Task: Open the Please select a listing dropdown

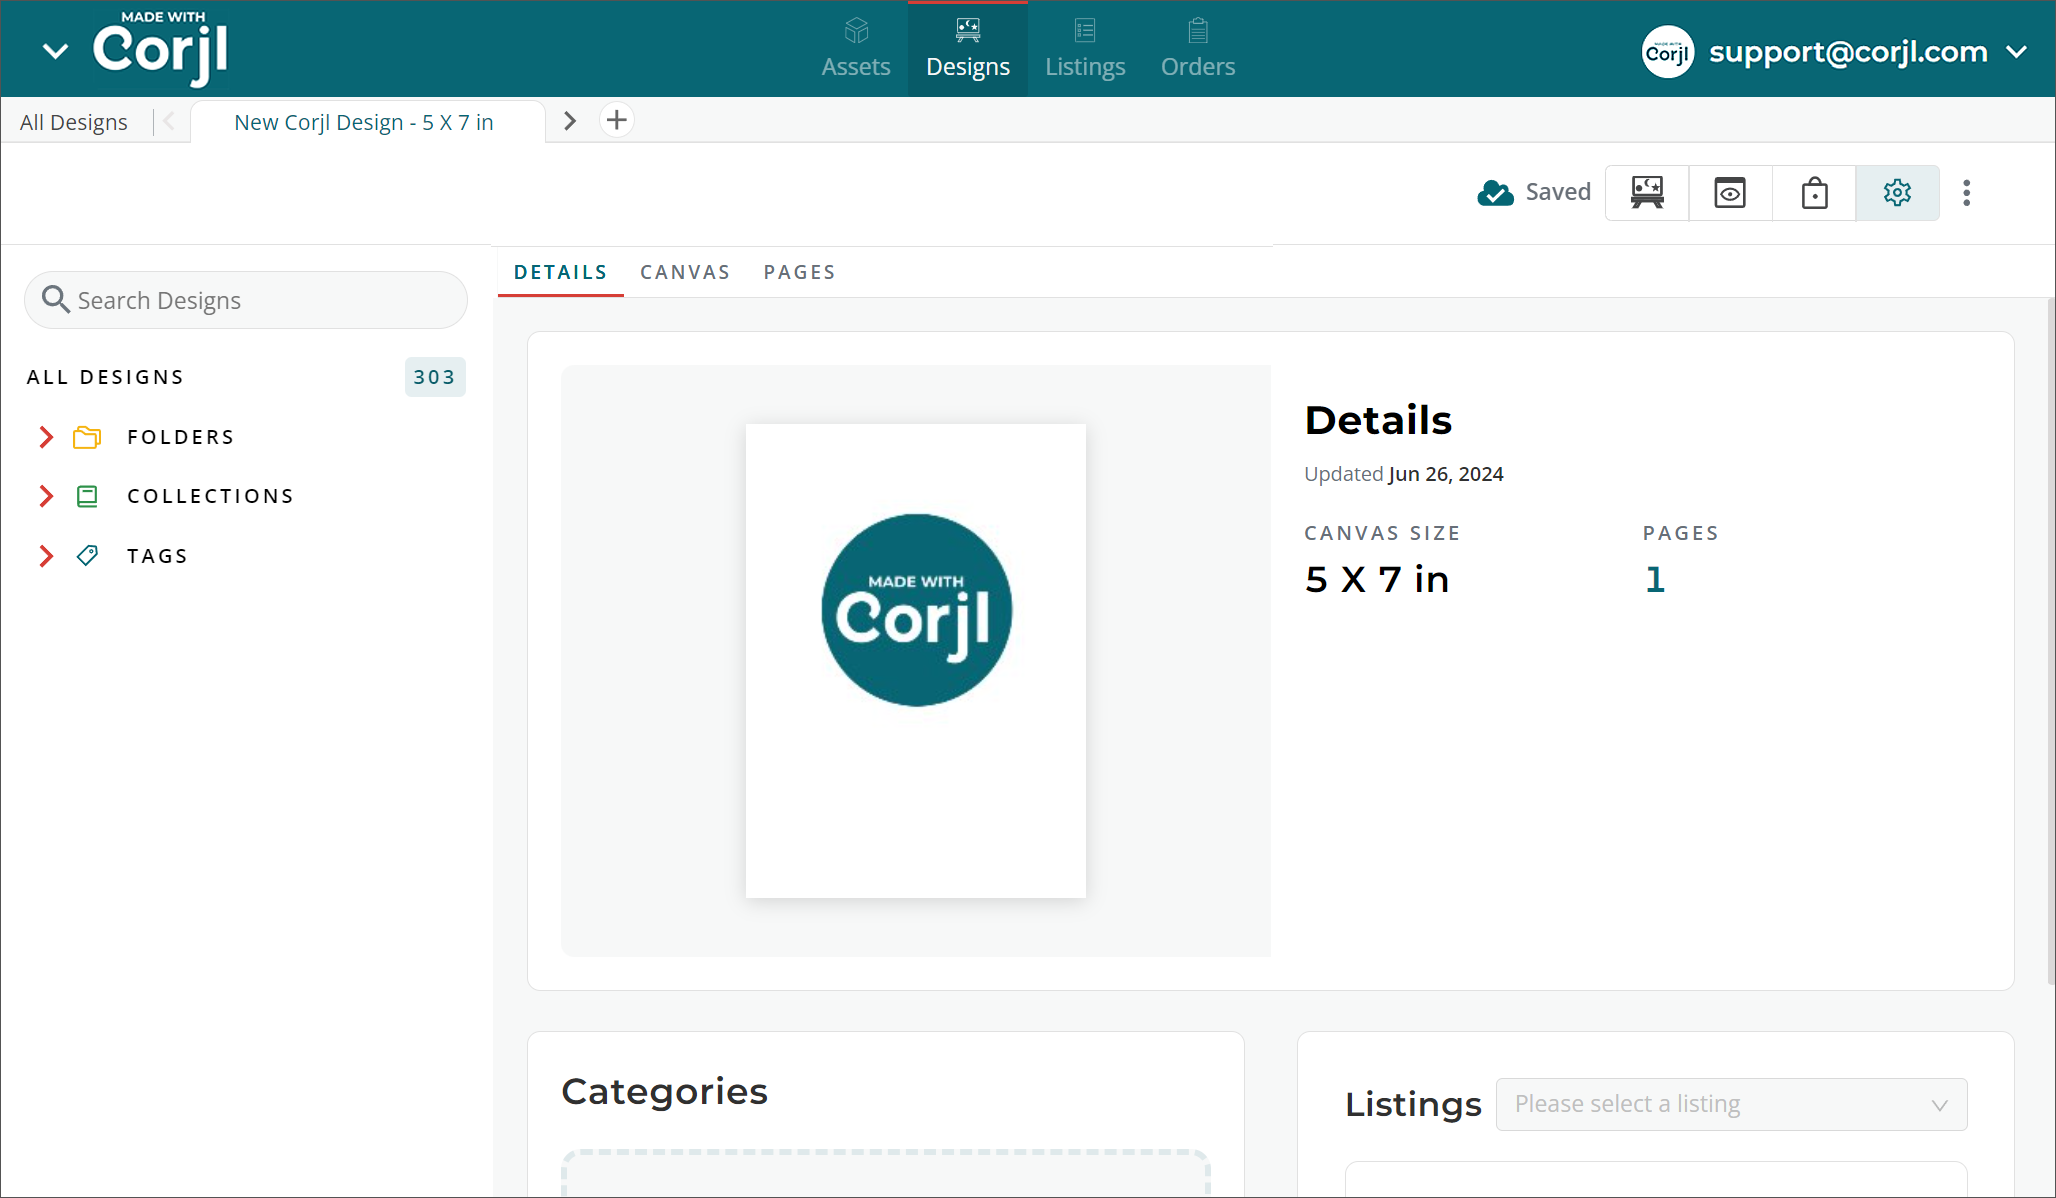Action: [x=1731, y=1104]
